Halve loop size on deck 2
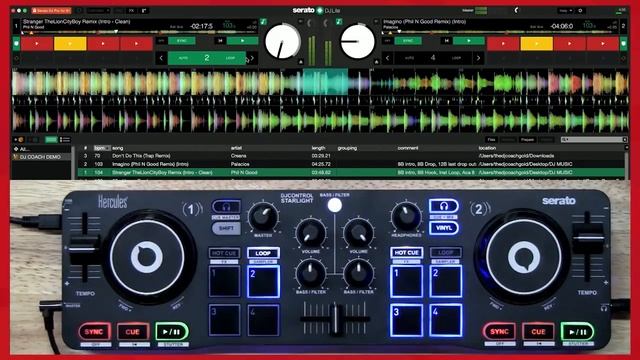The height and width of the screenshot is (360, 640). click(387, 58)
